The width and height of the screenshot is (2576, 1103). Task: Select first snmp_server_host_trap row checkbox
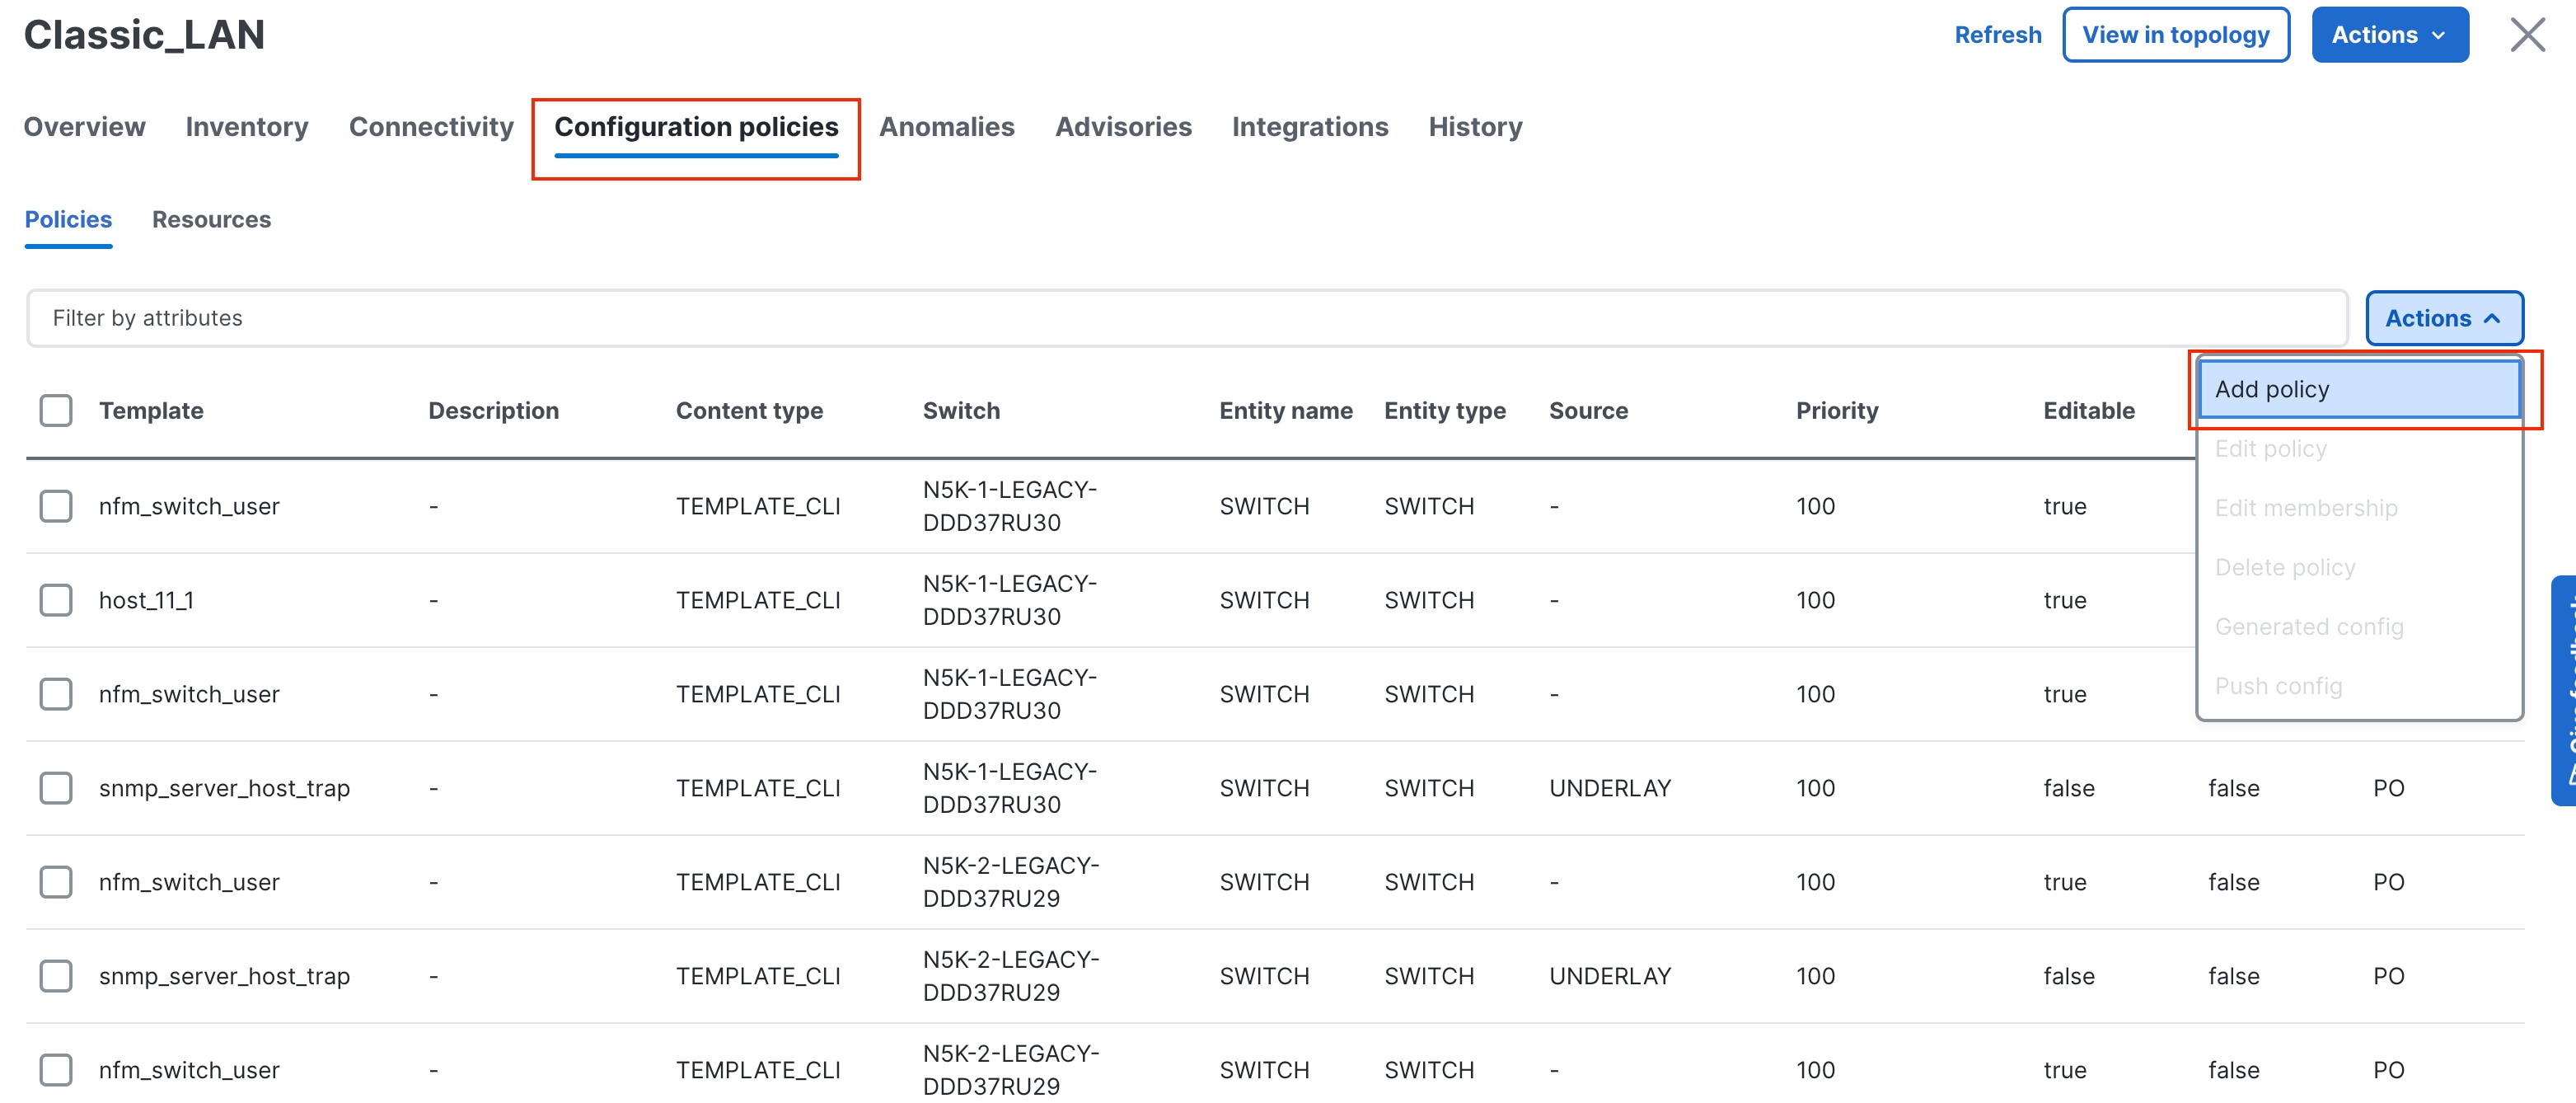[x=56, y=788]
